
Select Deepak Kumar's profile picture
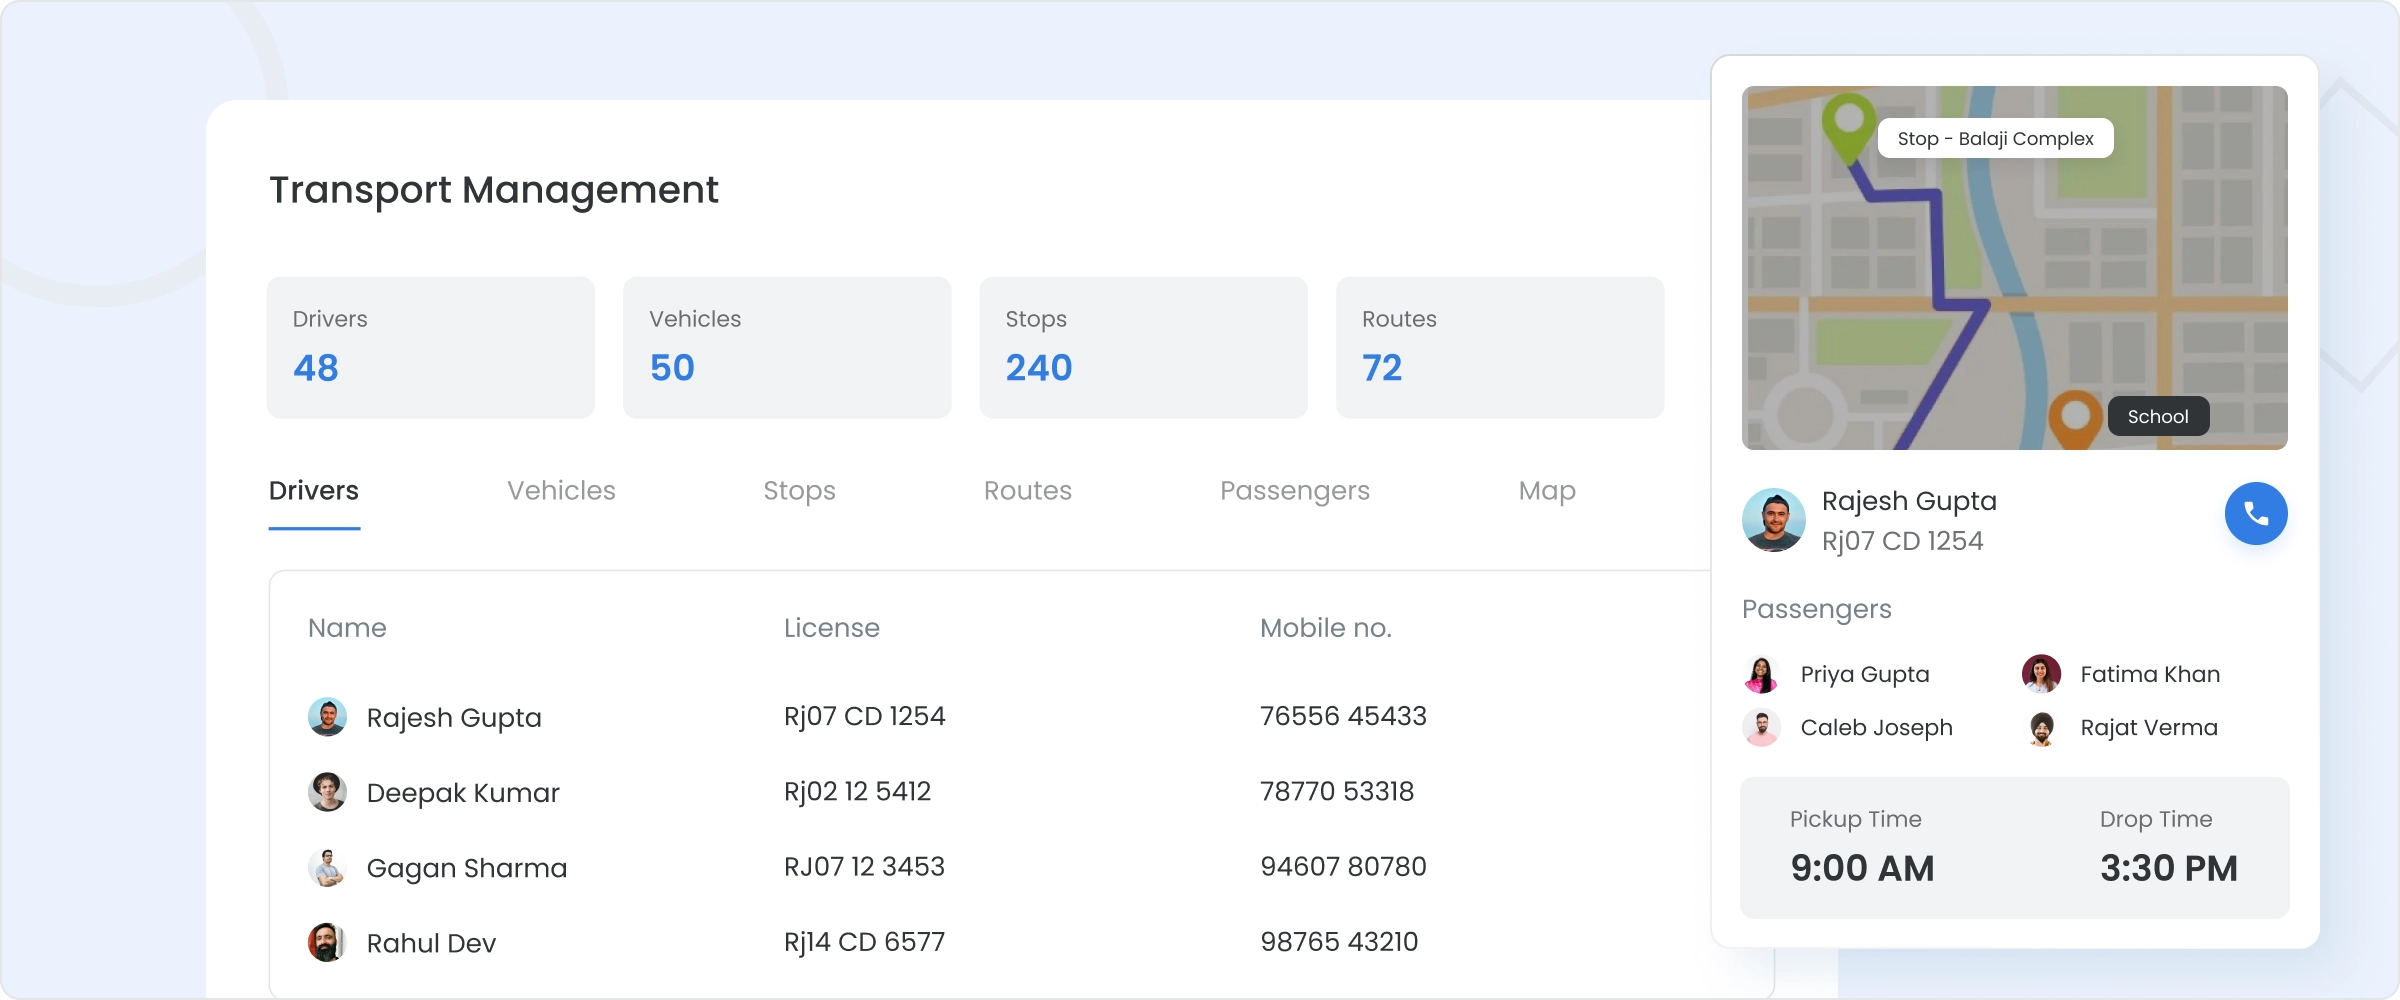(x=328, y=792)
